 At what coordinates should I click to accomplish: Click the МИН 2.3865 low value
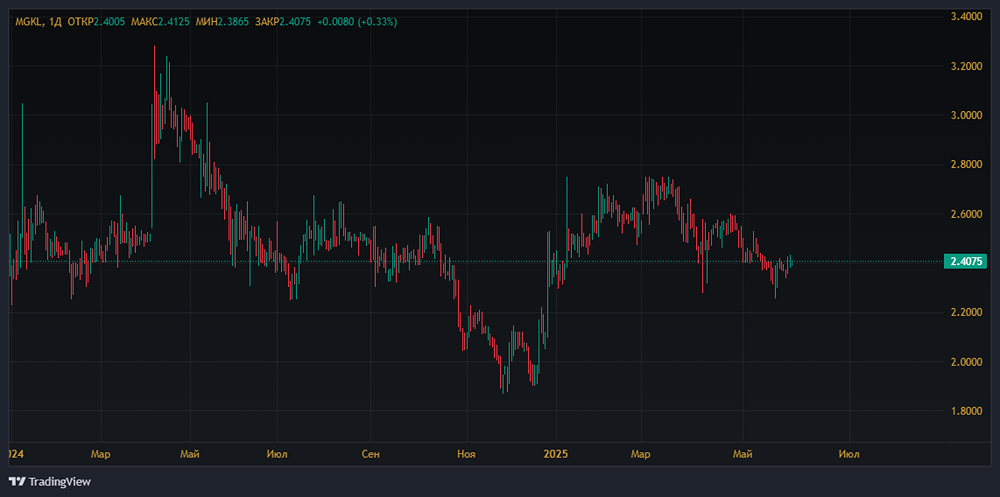(x=223, y=22)
